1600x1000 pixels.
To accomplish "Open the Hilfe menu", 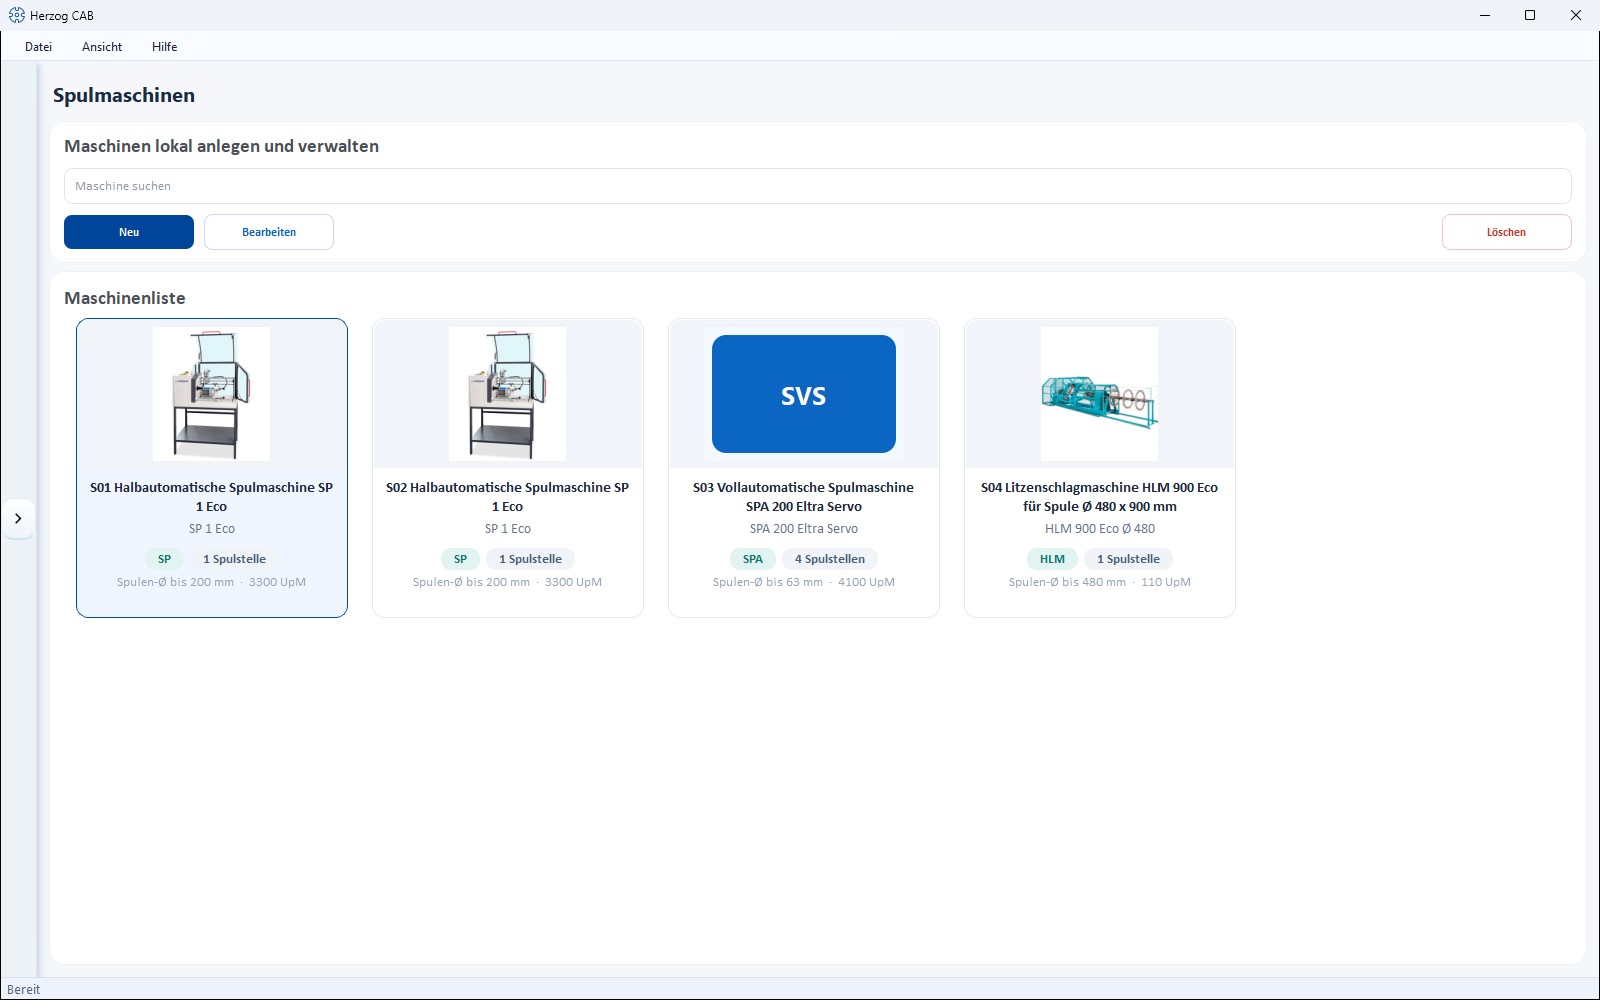I will click(x=165, y=47).
